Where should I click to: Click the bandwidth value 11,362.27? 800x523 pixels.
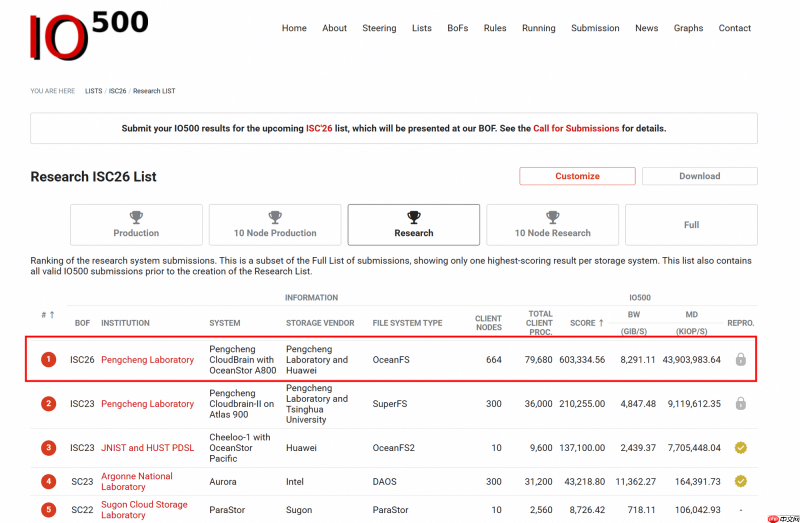click(x=636, y=481)
